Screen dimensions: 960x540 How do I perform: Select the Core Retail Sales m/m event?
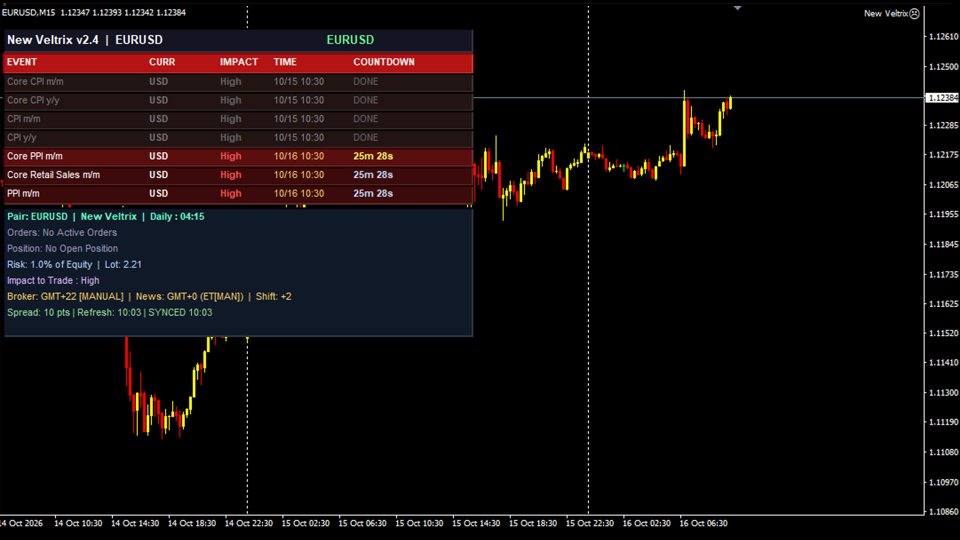pos(238,175)
